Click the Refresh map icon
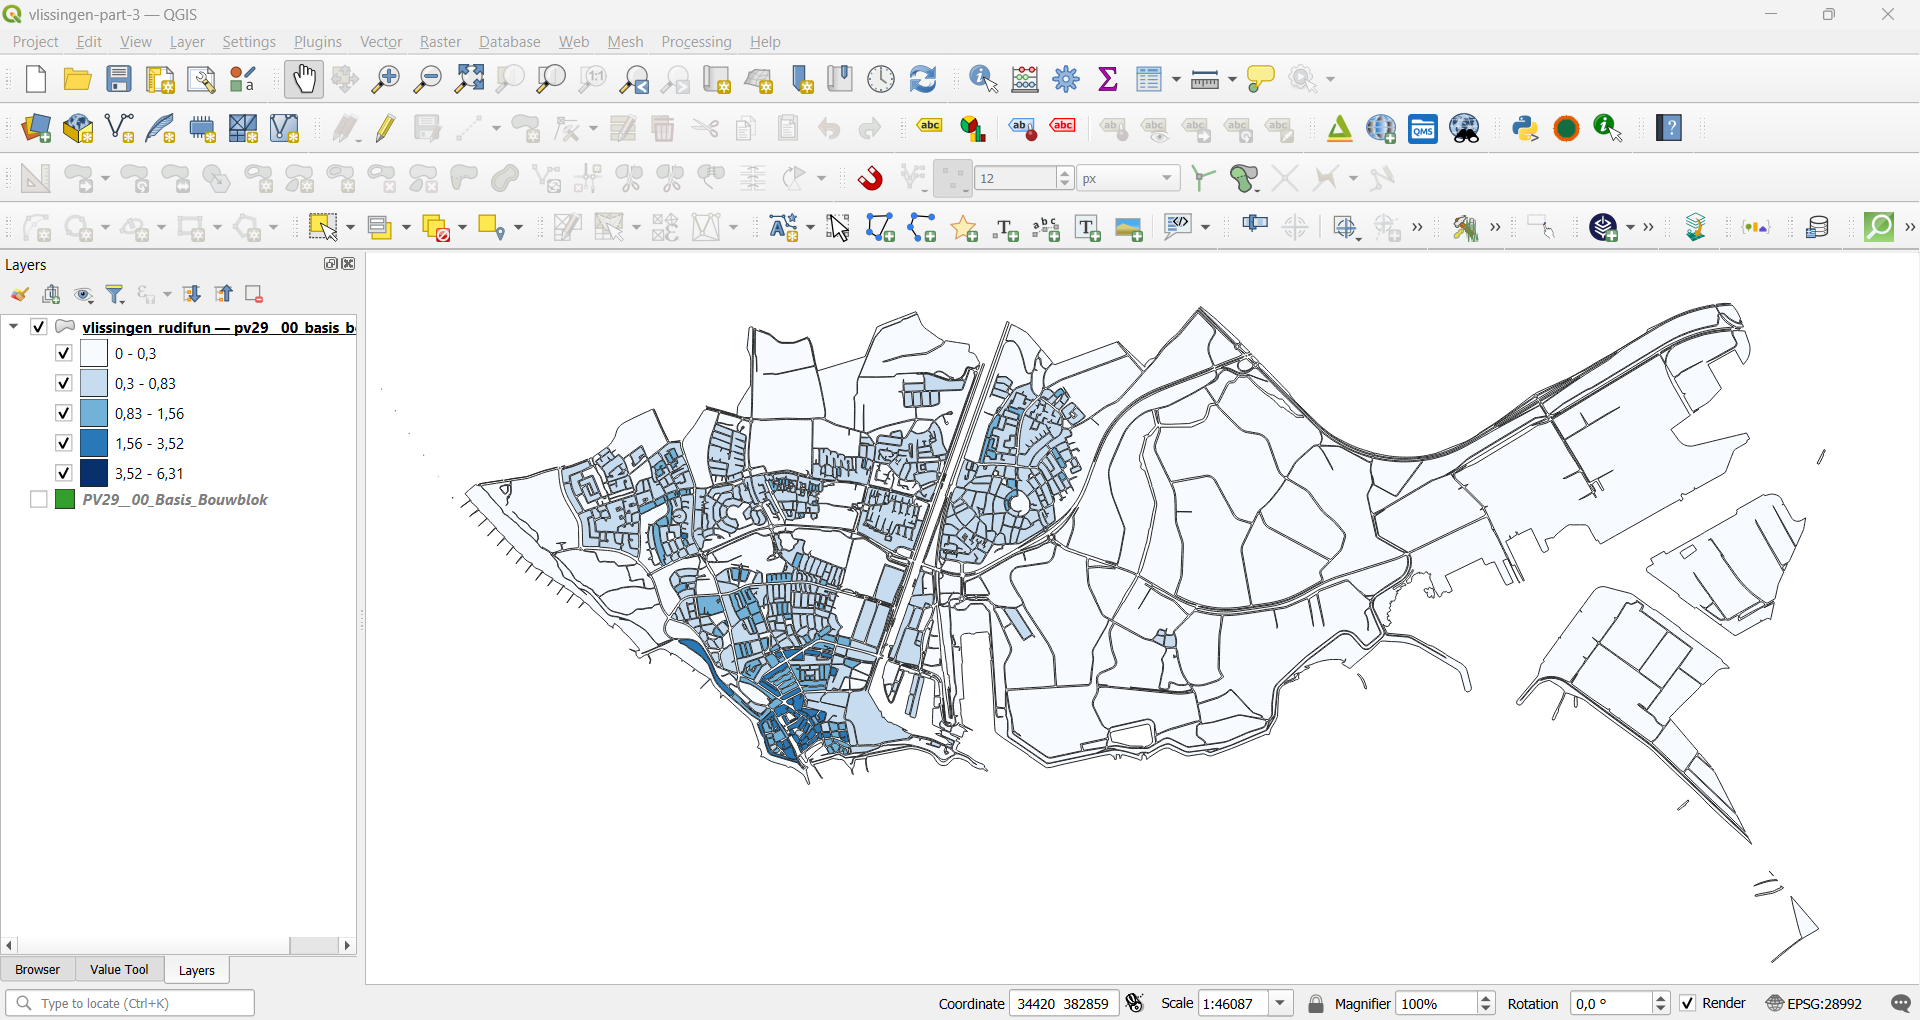 point(923,79)
